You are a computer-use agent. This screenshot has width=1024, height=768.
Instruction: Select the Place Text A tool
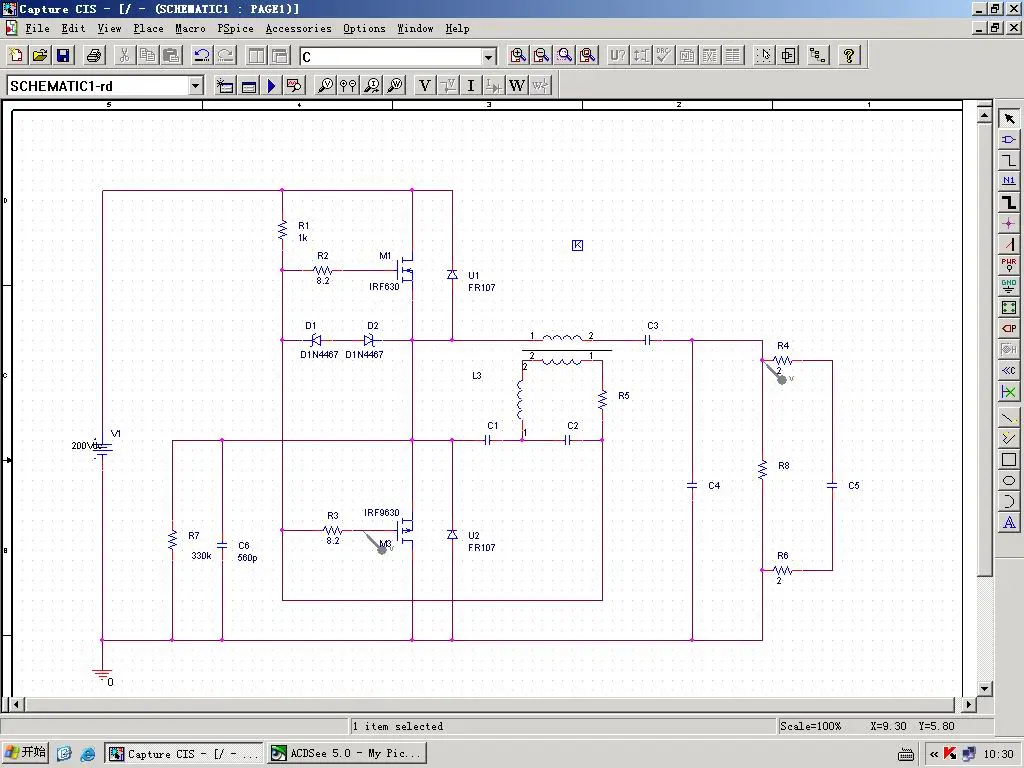pyautogui.click(x=1009, y=522)
